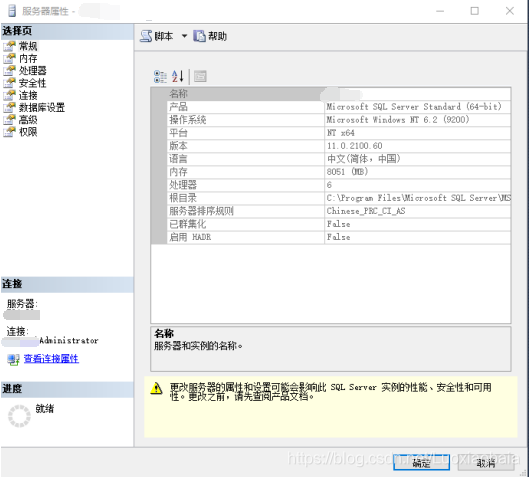The height and width of the screenshot is (477, 530).
Task: Select the 高级 page
Action: click(28, 119)
